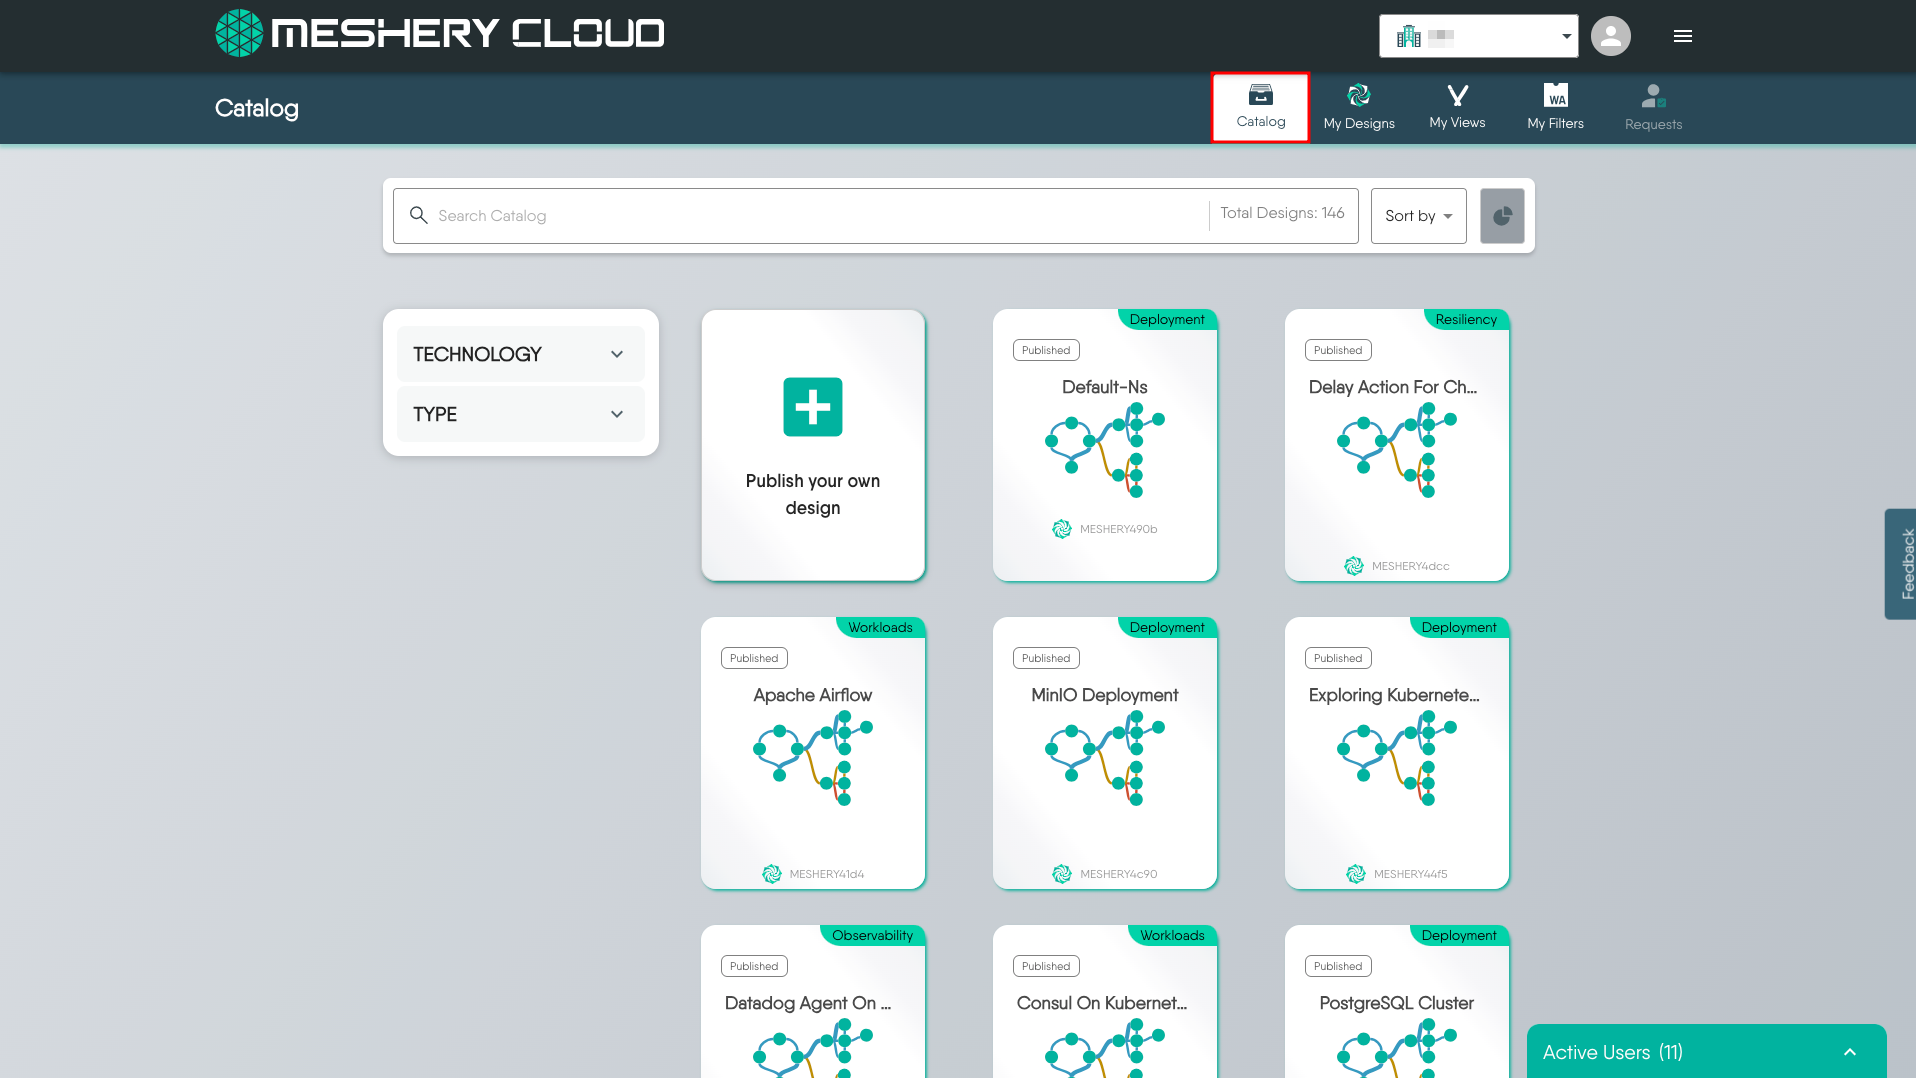
Task: Select the My Designs icon
Action: (1358, 96)
